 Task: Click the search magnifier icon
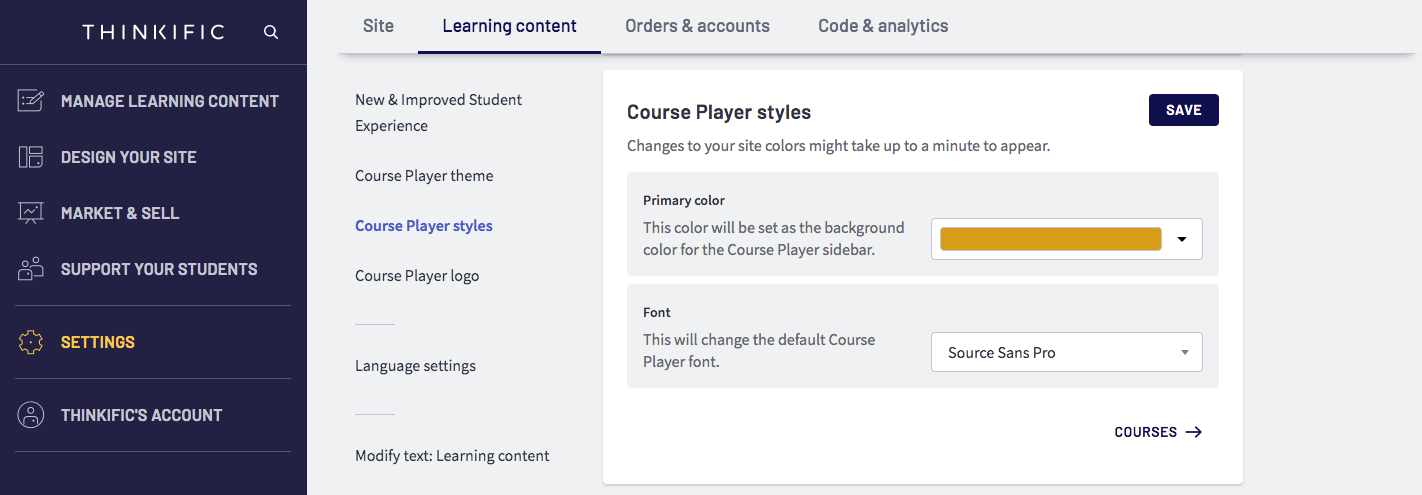(x=271, y=32)
